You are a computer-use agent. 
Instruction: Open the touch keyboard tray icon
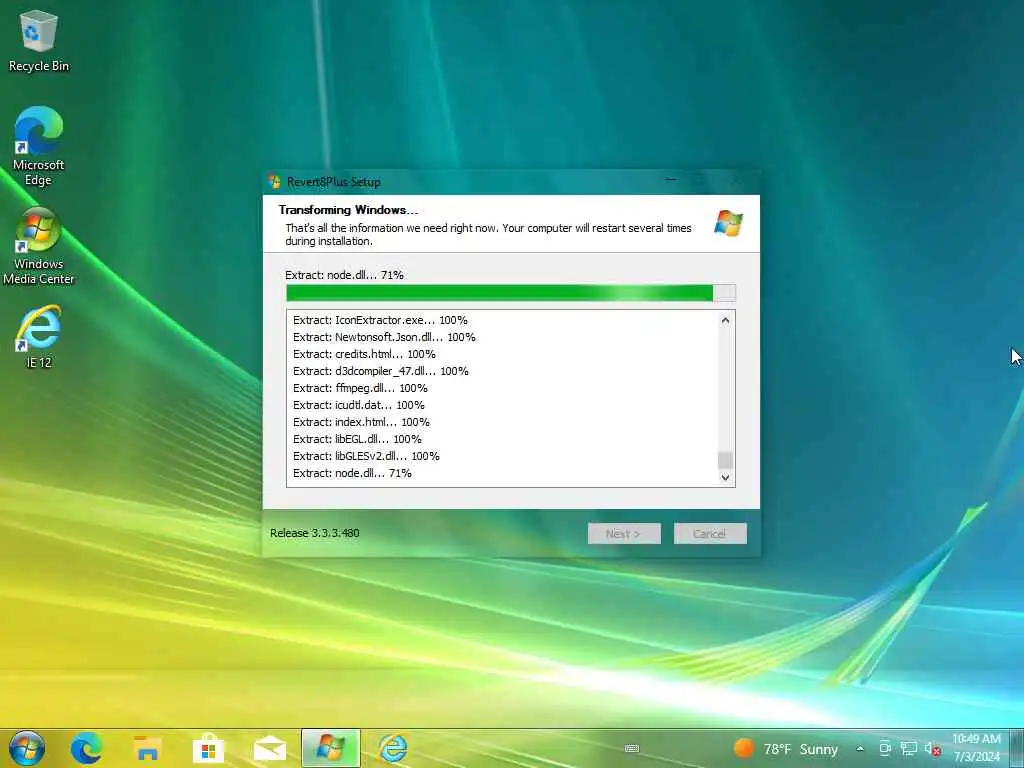point(632,748)
